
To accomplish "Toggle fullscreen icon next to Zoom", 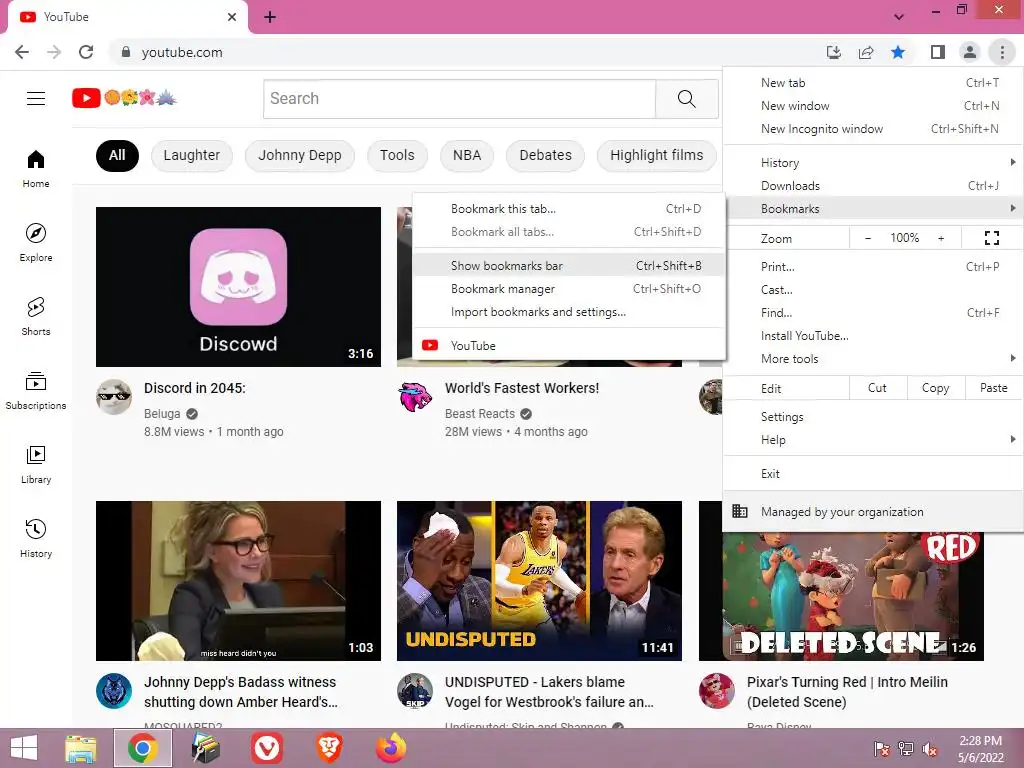I will pyautogui.click(x=991, y=238).
